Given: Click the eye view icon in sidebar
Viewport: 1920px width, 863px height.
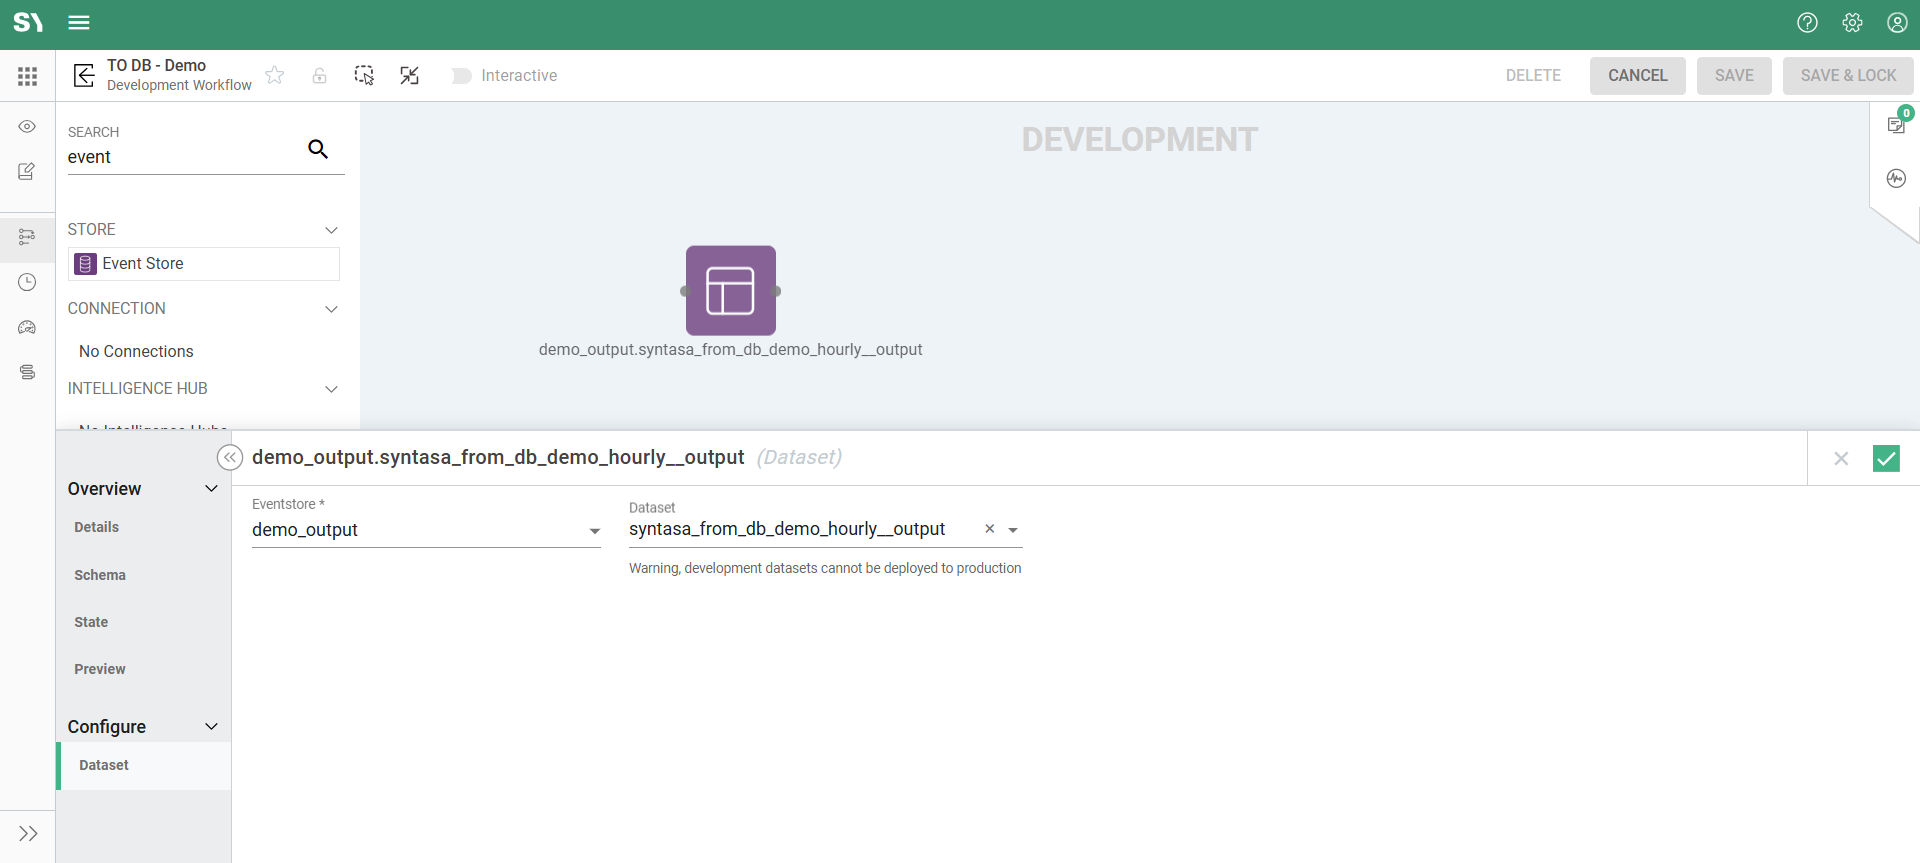Looking at the screenshot, I should (x=27, y=127).
